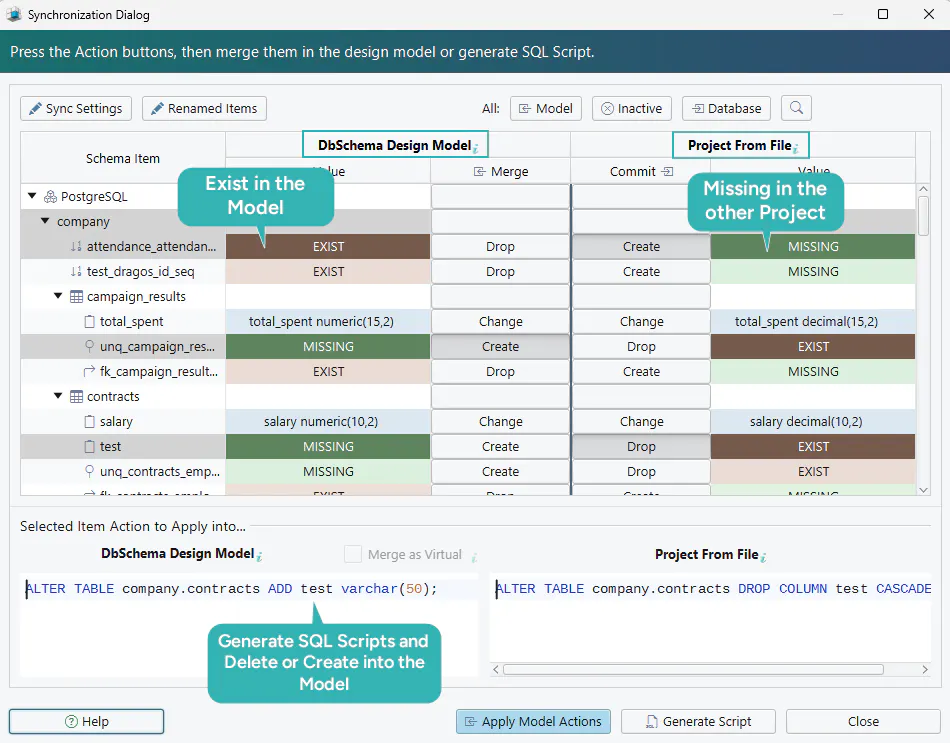This screenshot has height=743, width=950.
Task: Click the horizontal scrollbar under the Project From File SQL
Action: (693, 669)
